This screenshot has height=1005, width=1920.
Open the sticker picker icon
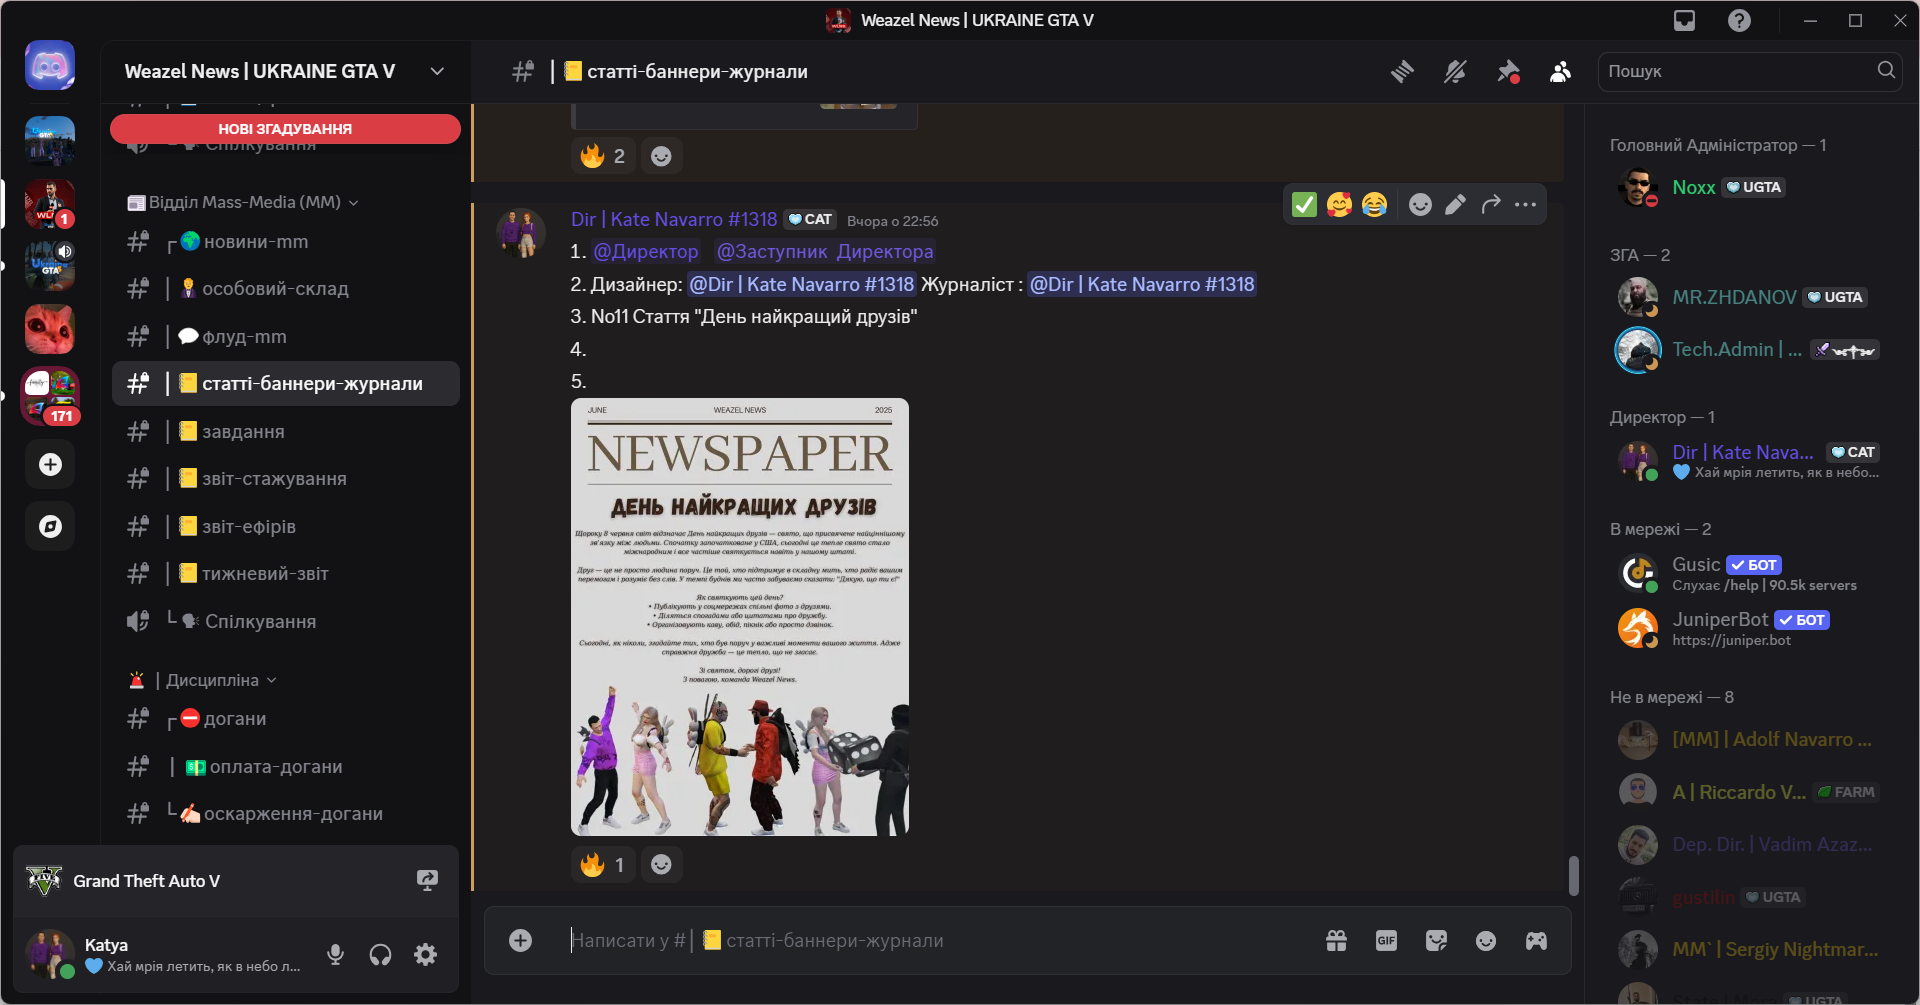click(x=1436, y=940)
